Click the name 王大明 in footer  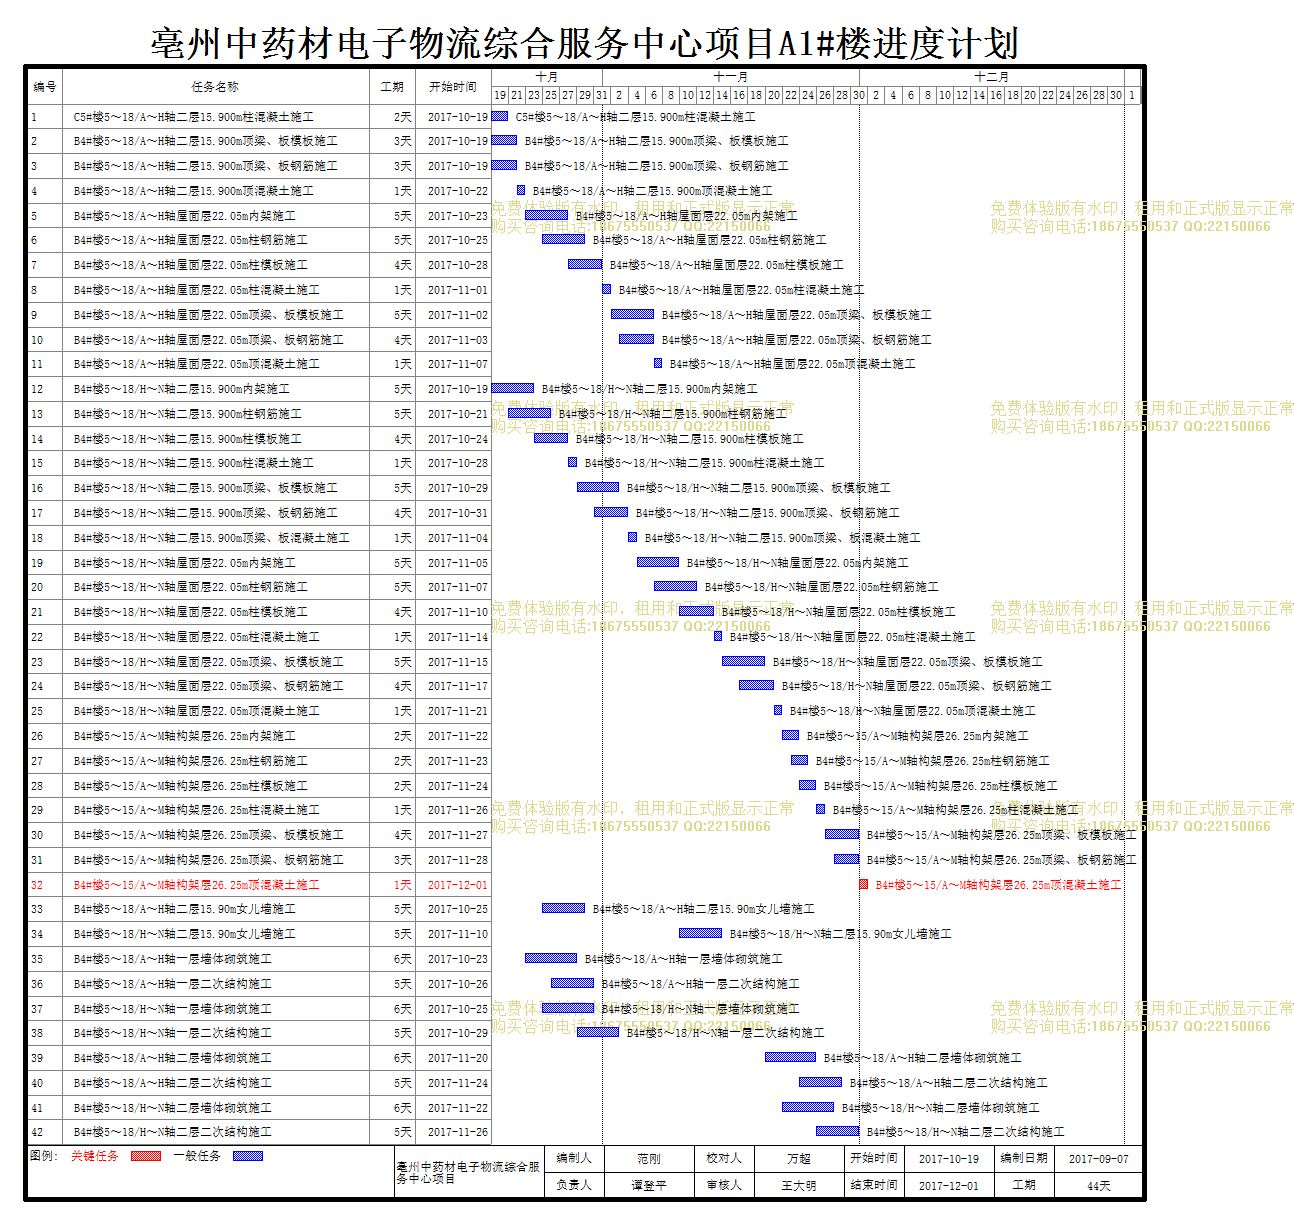click(799, 1185)
